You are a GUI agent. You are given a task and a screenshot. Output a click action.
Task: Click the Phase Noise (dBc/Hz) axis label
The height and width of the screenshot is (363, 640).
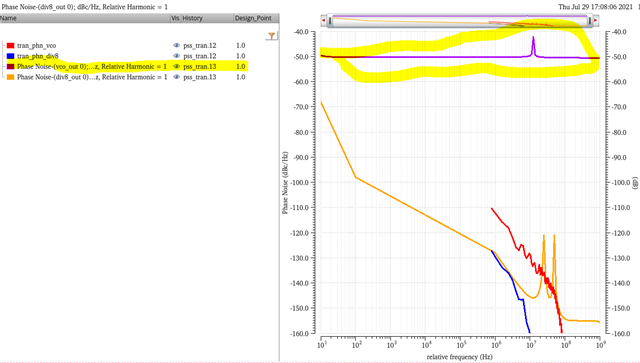(x=285, y=183)
